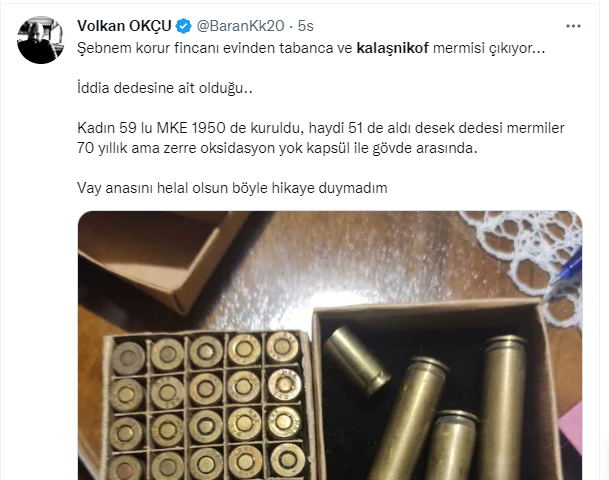Click the short tilted casing in the box
The width and height of the screenshot is (609, 480).
pos(356,360)
